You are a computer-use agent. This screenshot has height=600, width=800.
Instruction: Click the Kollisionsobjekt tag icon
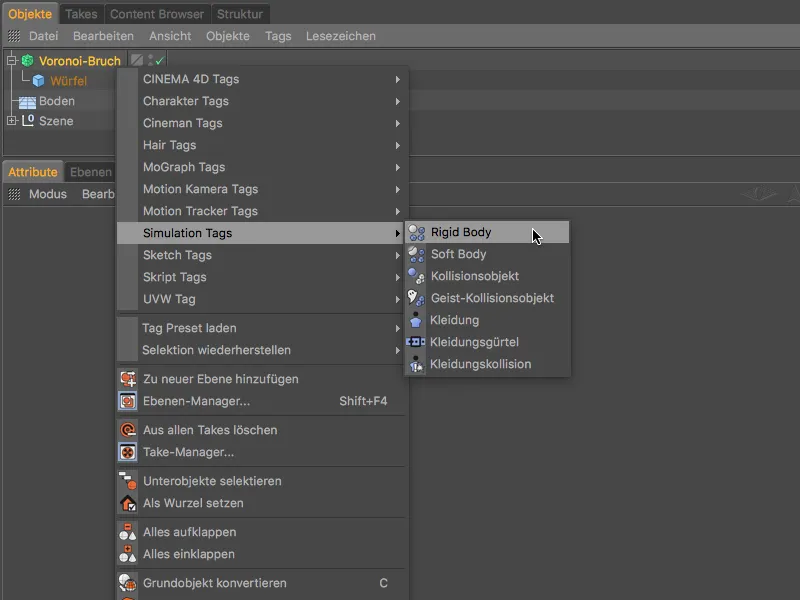(x=416, y=277)
